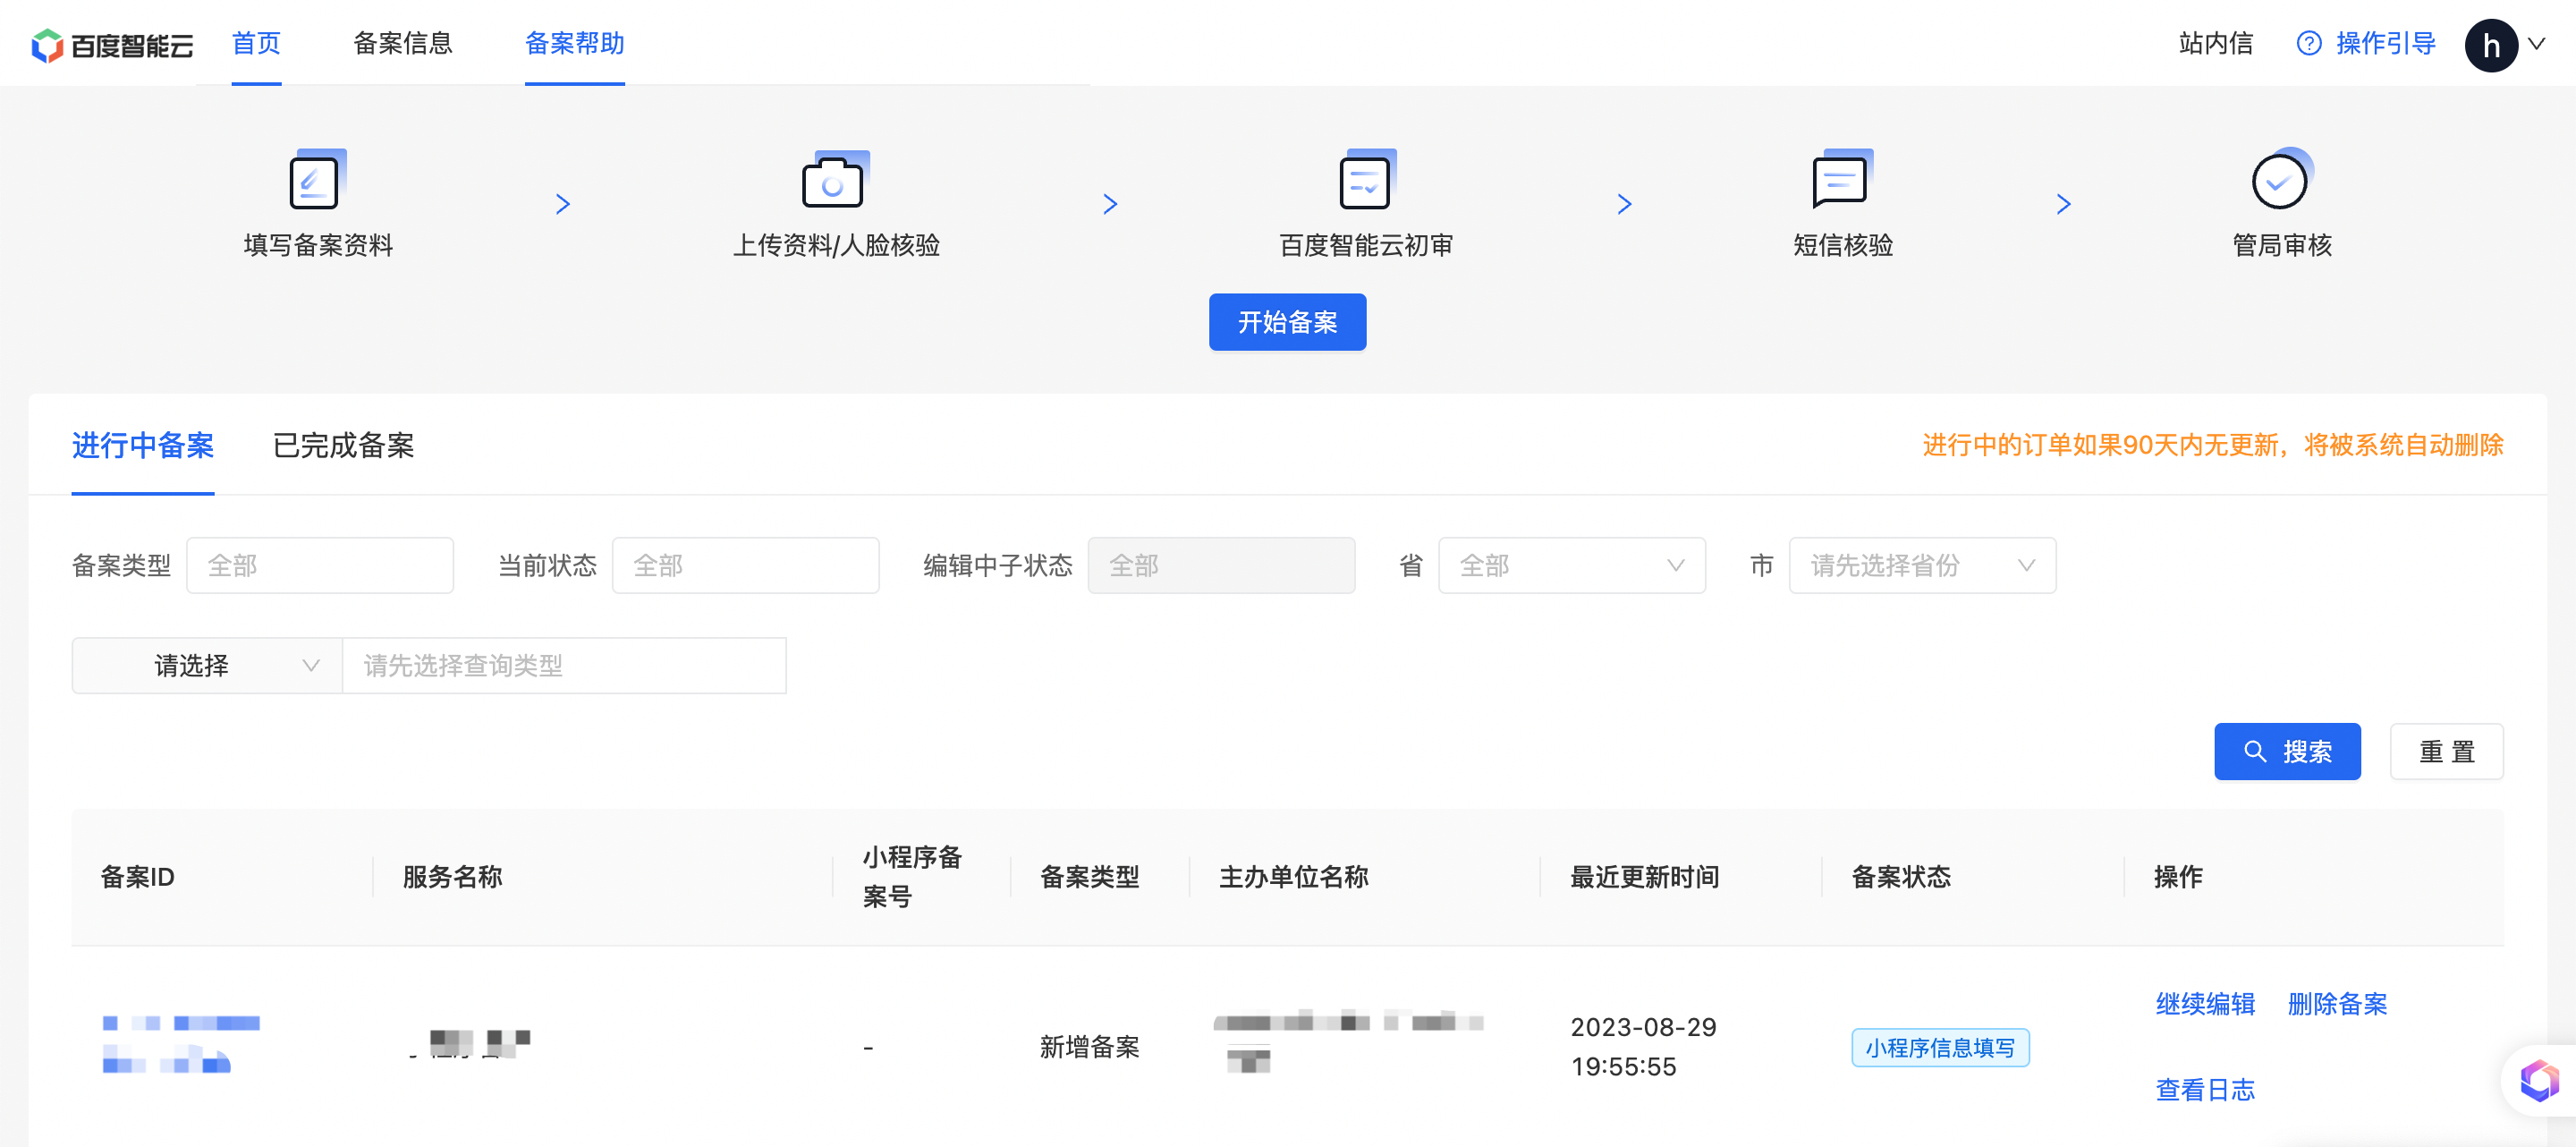Open the 请选择 query type dropdown
Screen dimensions: 2576x1147
[x=207, y=665]
